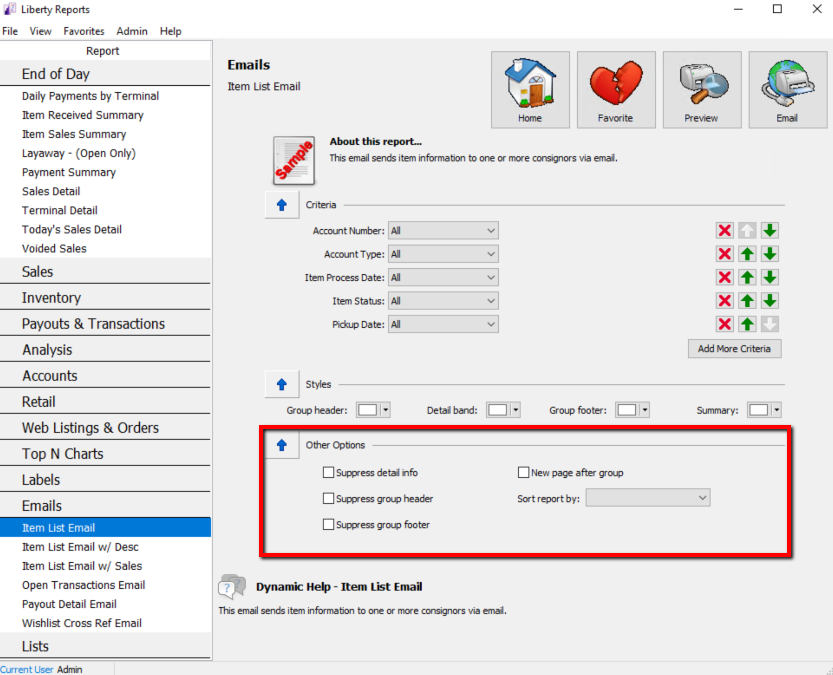Click the Current User link
The height and width of the screenshot is (675, 833).
pos(27,669)
